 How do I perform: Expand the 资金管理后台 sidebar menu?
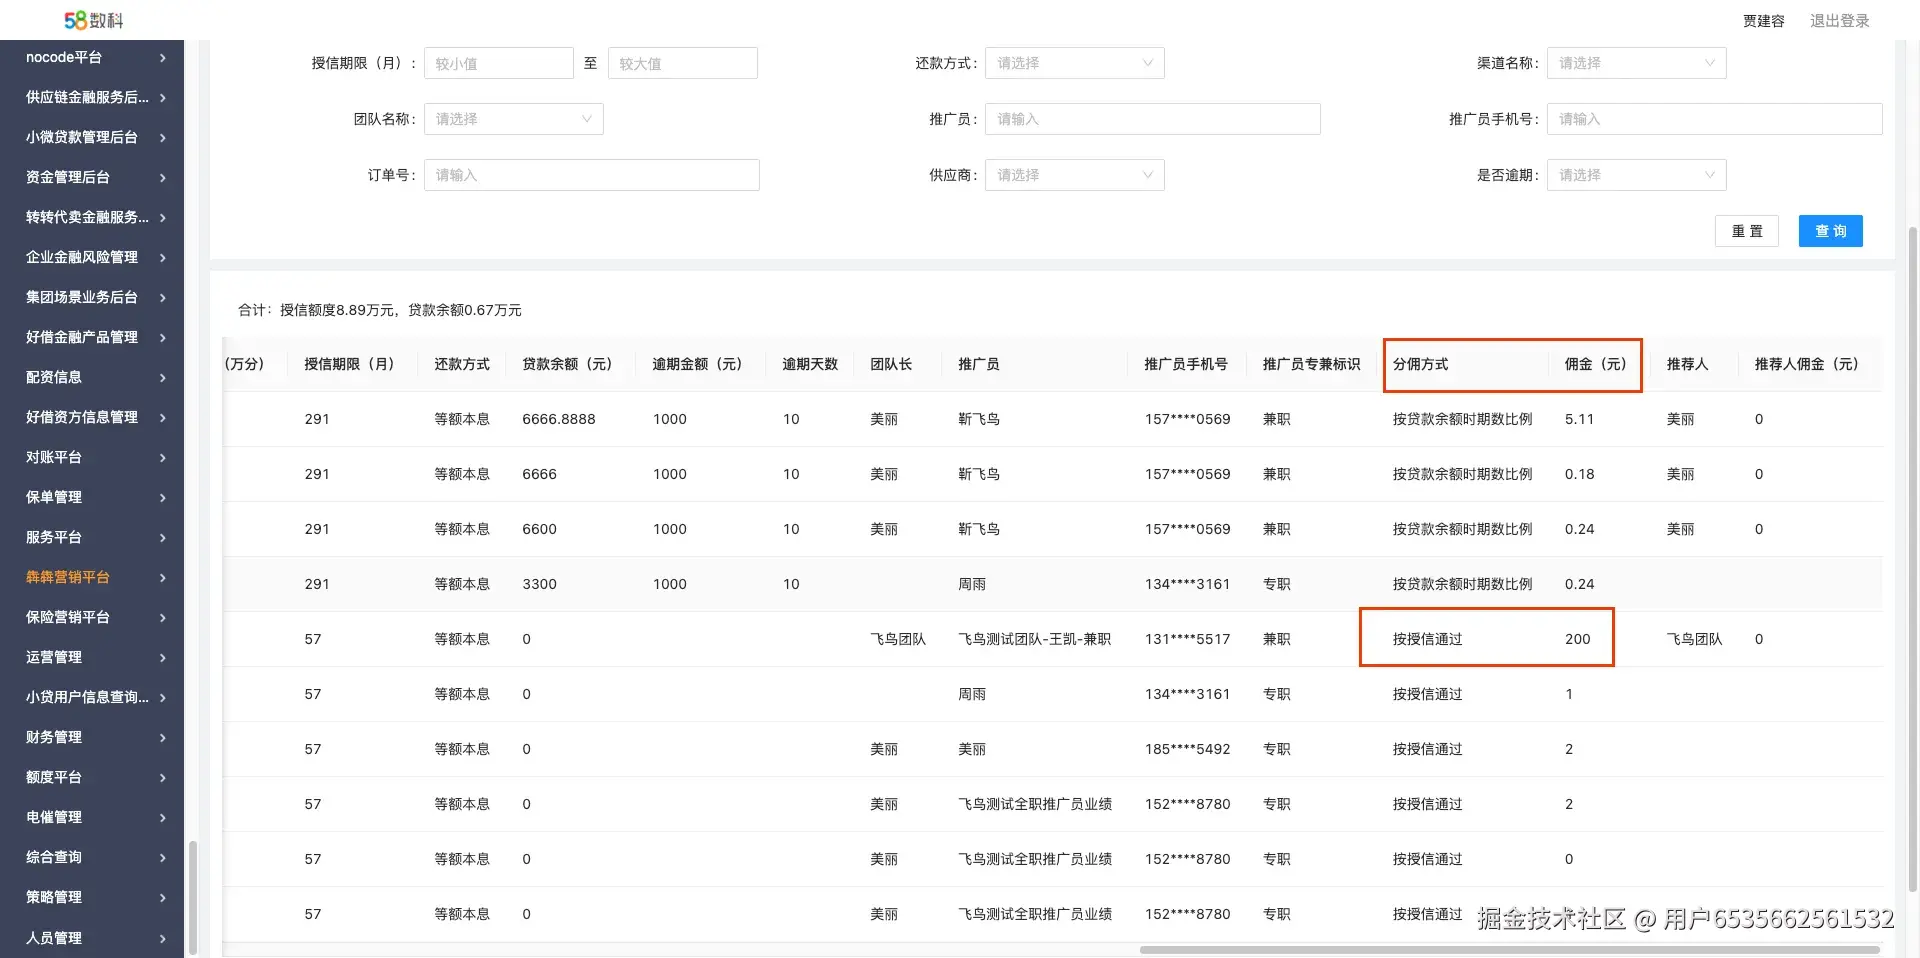92,178
